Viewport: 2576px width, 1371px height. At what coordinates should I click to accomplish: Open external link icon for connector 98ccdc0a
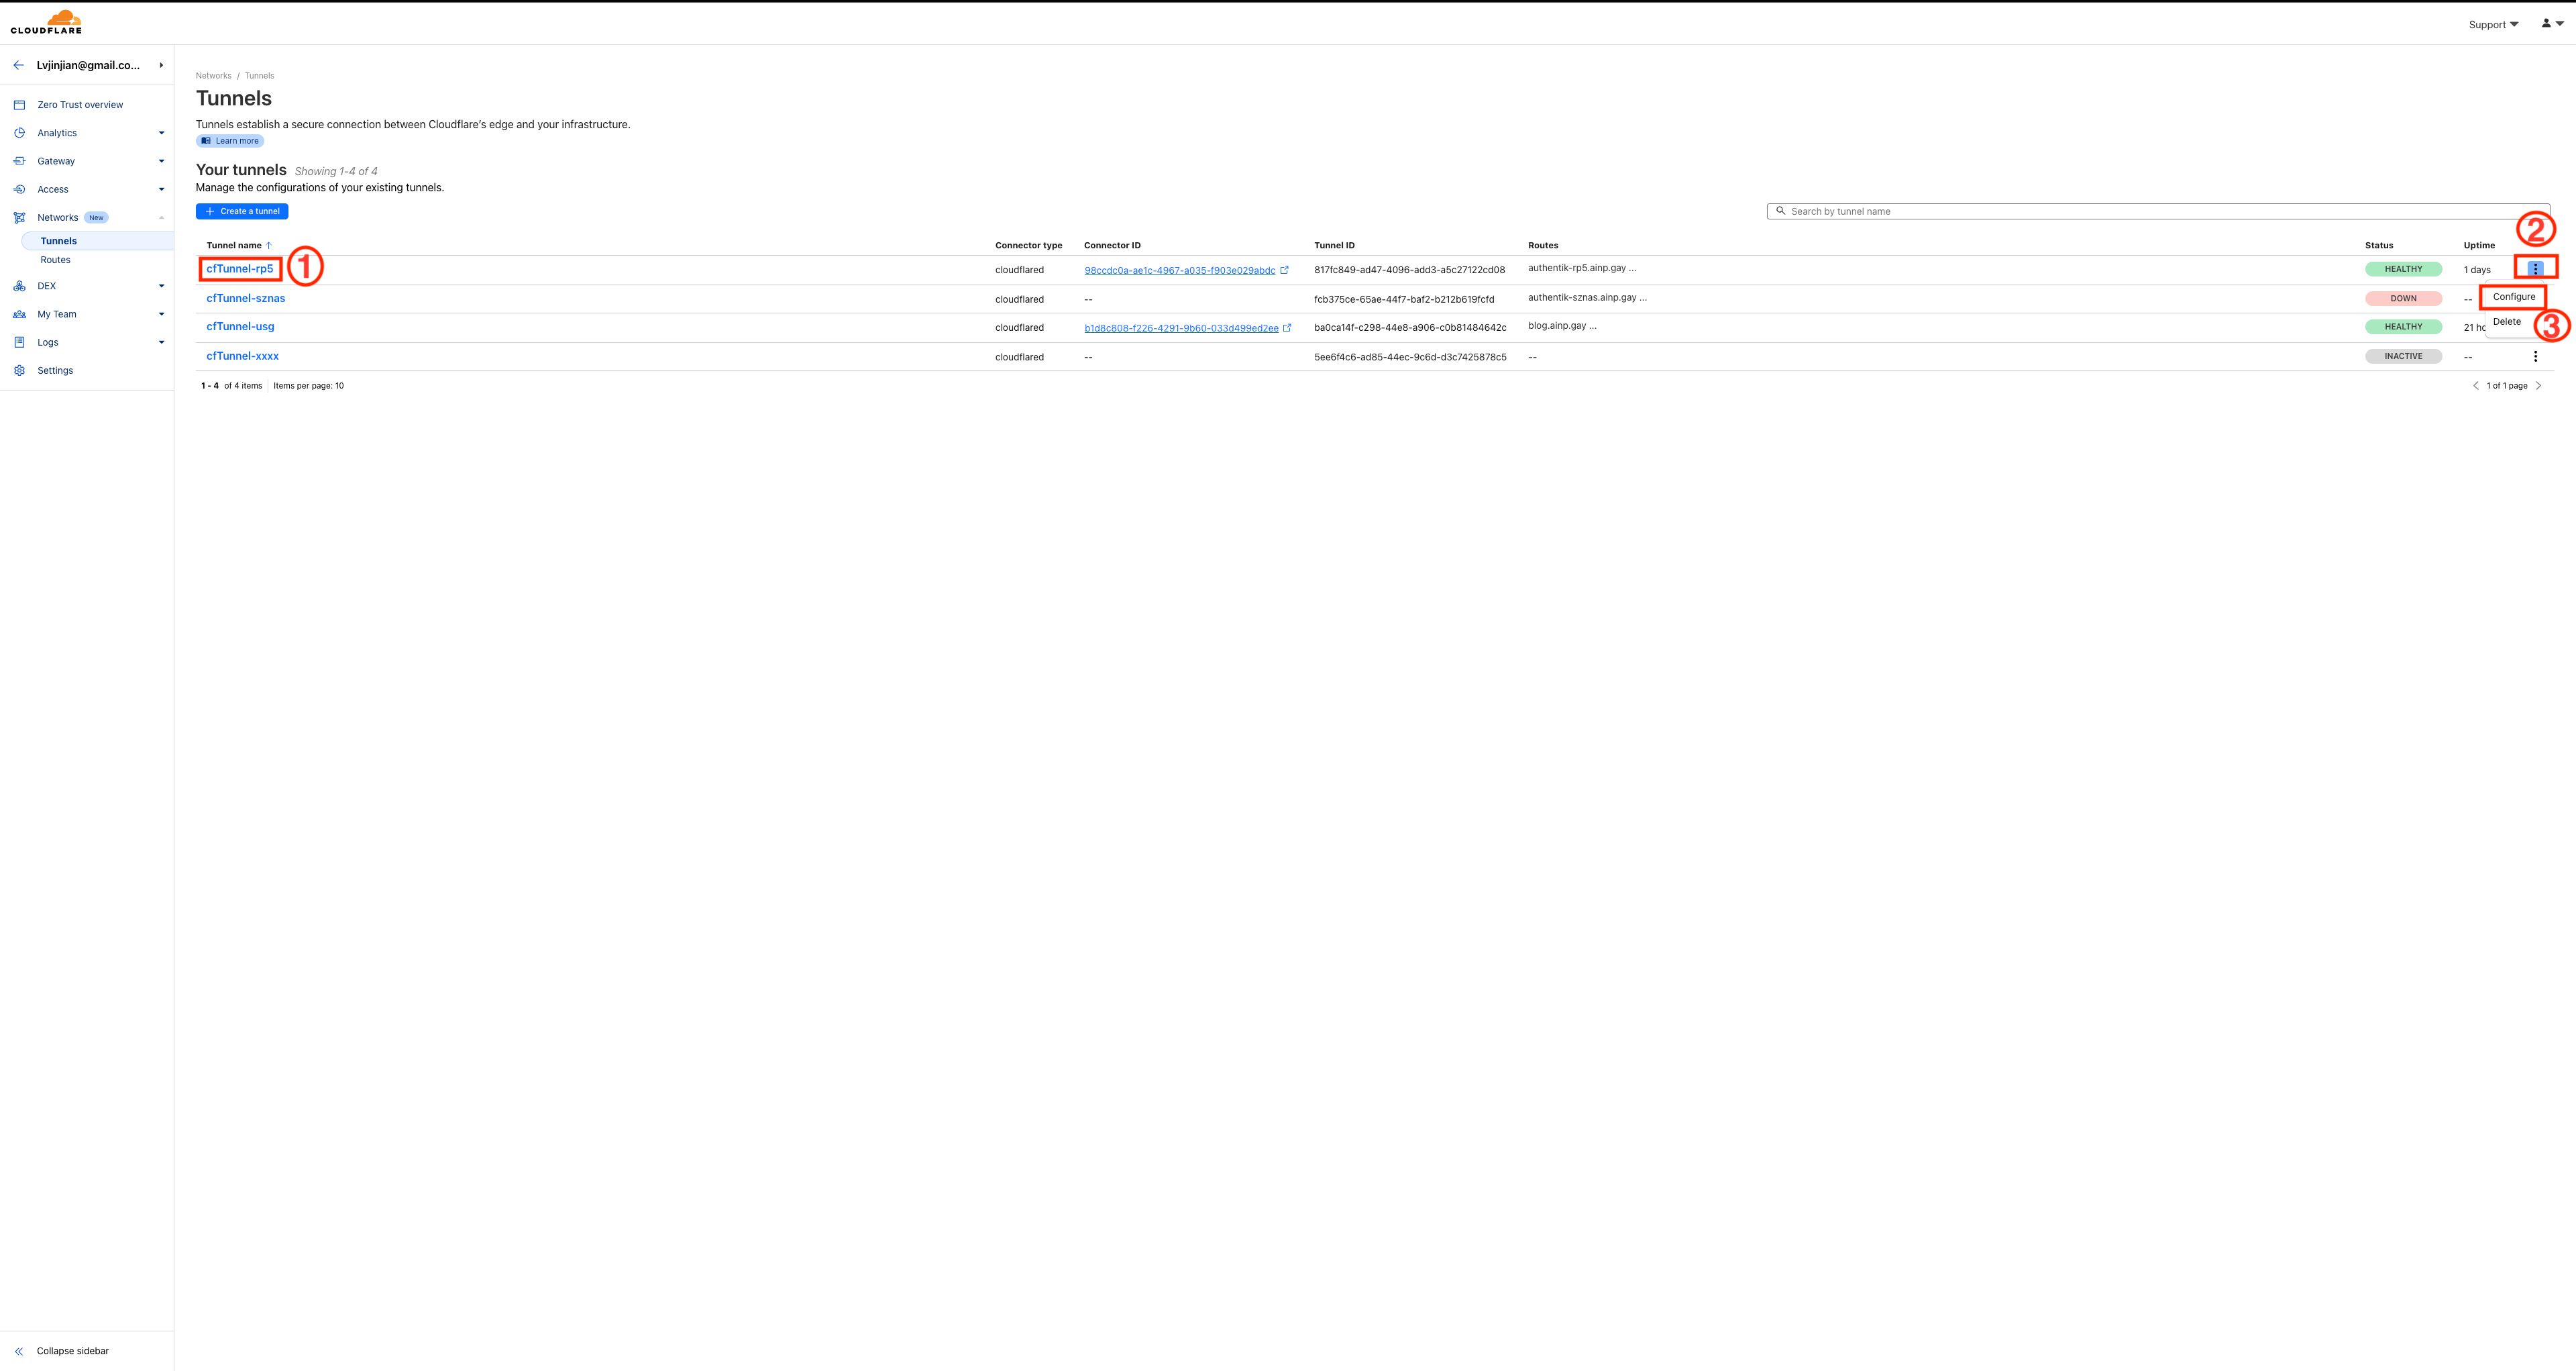click(x=1285, y=270)
